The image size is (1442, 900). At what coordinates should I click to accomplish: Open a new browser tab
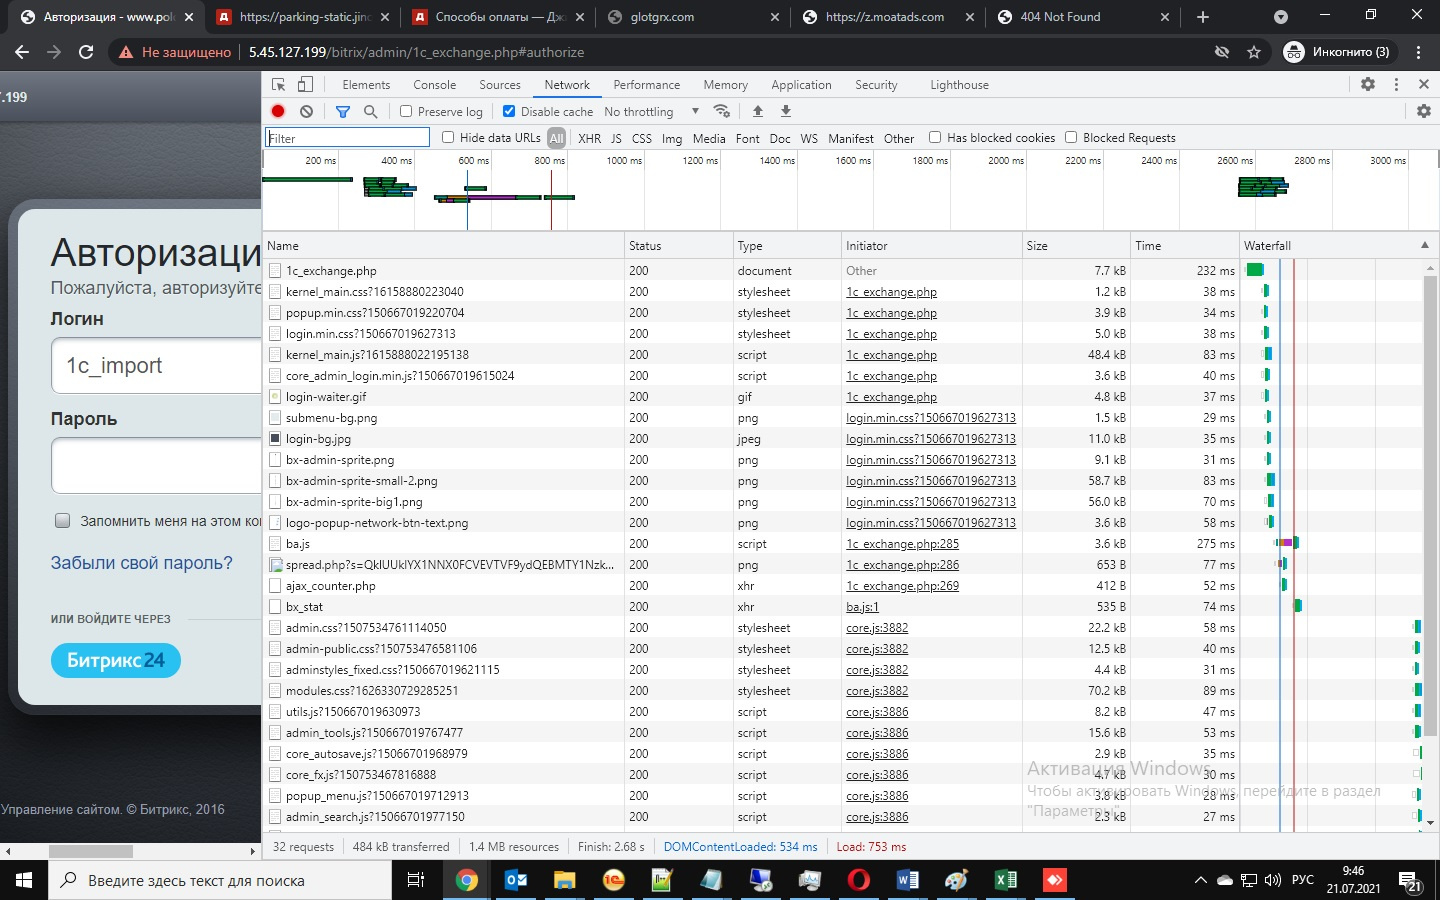point(1203,17)
